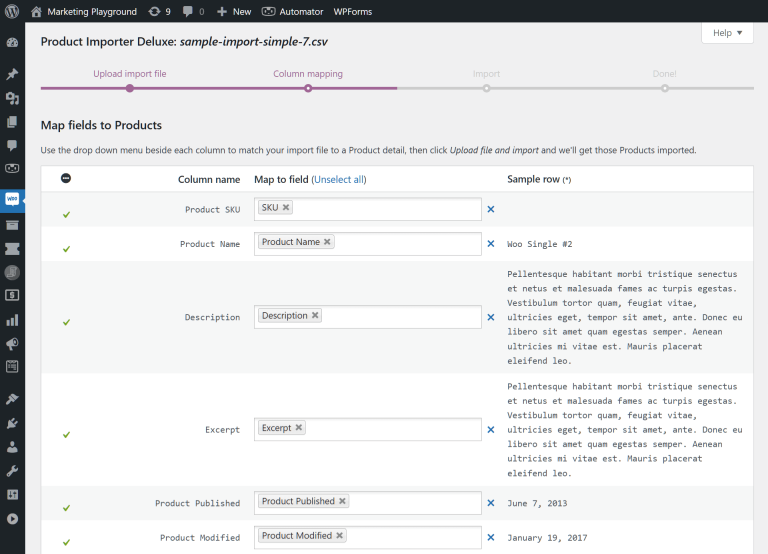Open the Excerpt map field dropdown
768x554 pixels.
point(368,429)
